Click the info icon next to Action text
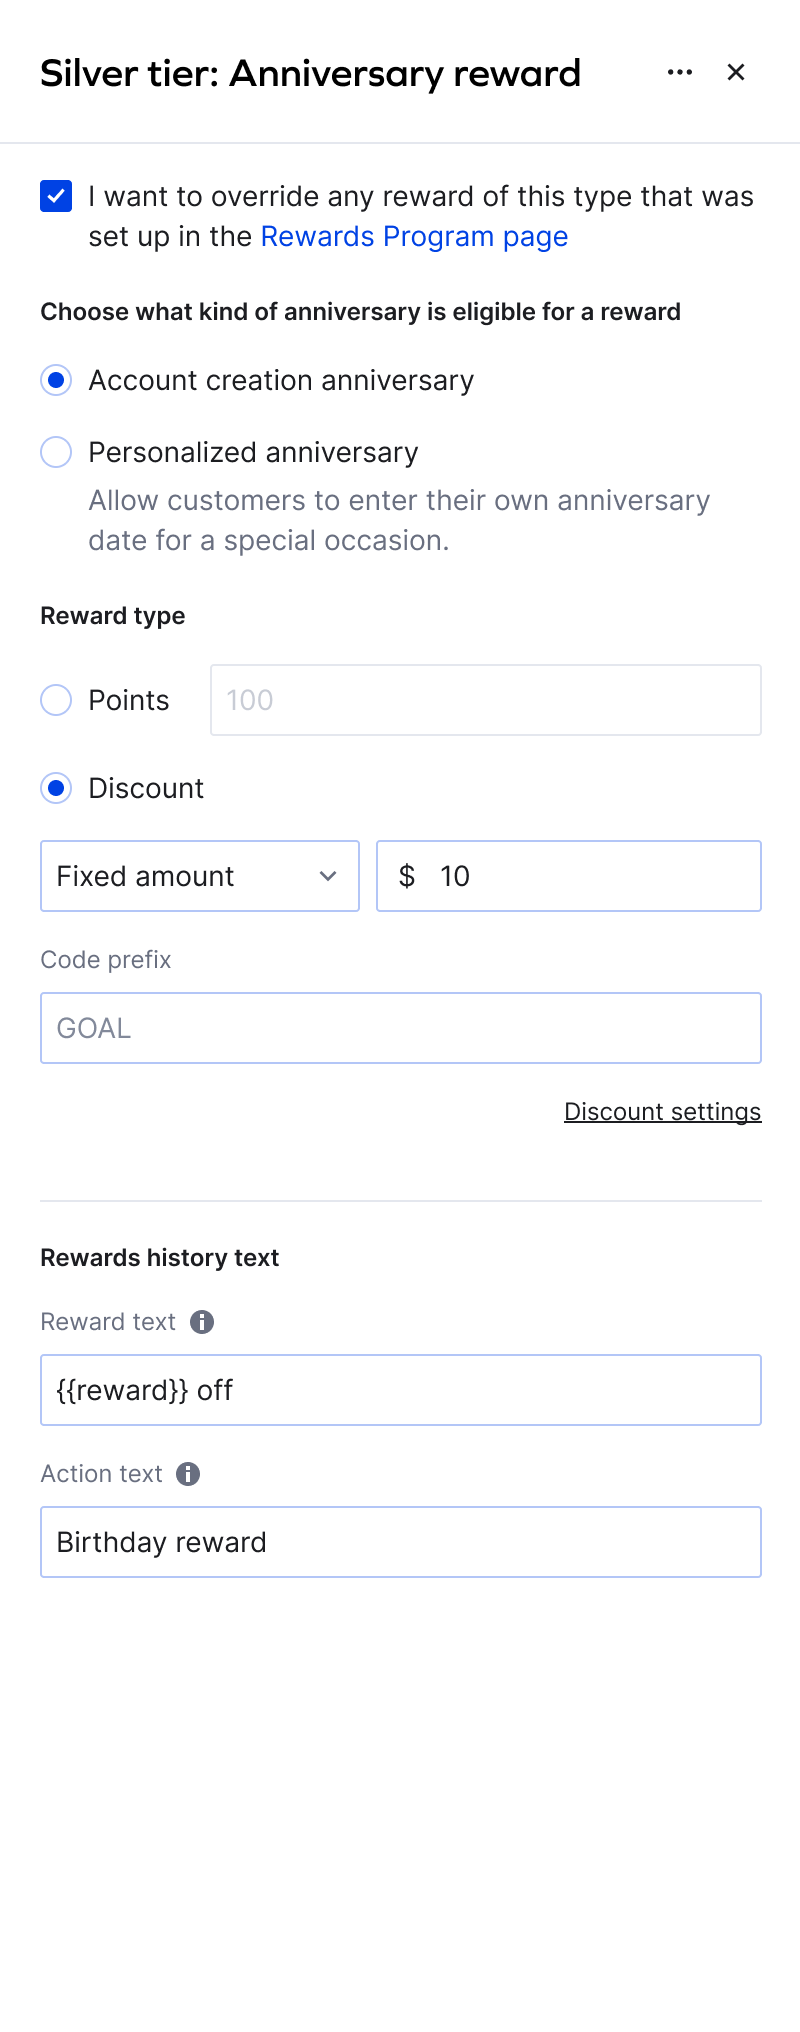The image size is (800, 2032). pos(188,1473)
